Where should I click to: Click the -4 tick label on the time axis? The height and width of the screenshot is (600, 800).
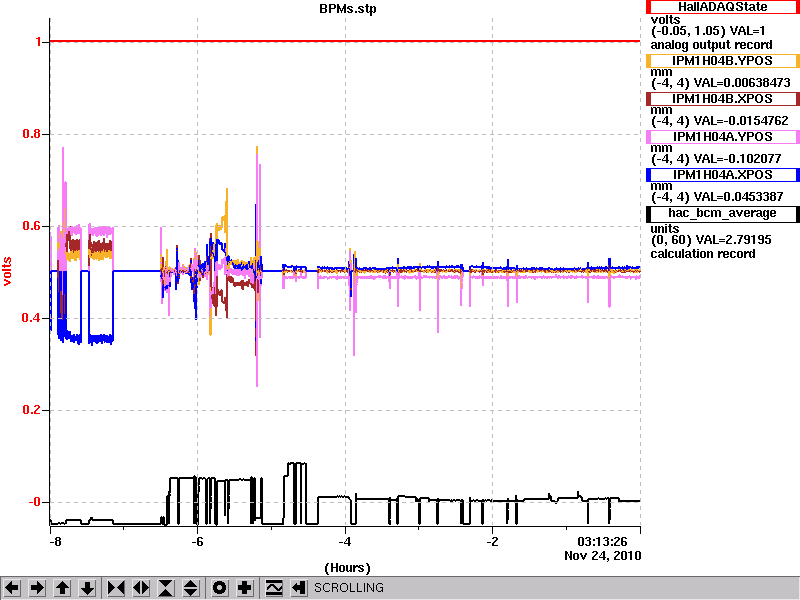click(345, 542)
